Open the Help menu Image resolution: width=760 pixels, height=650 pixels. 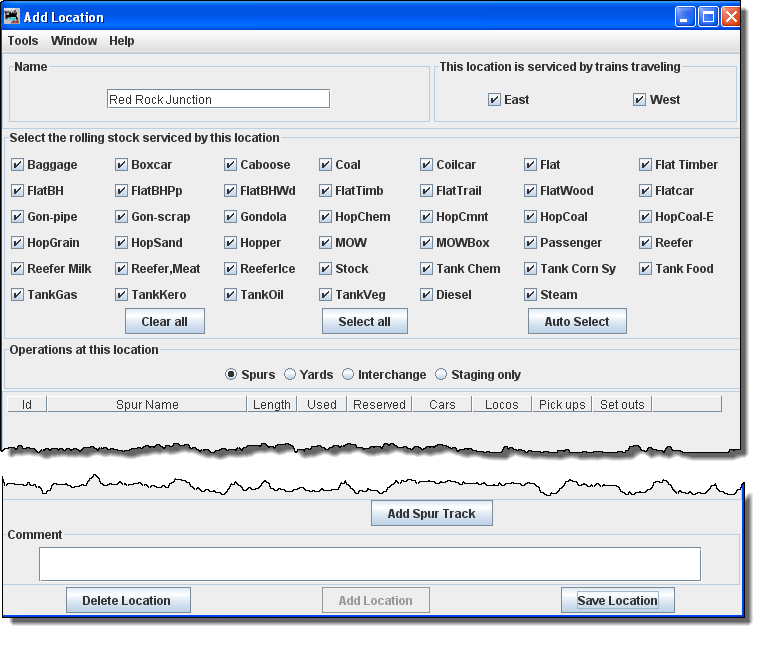coord(122,41)
